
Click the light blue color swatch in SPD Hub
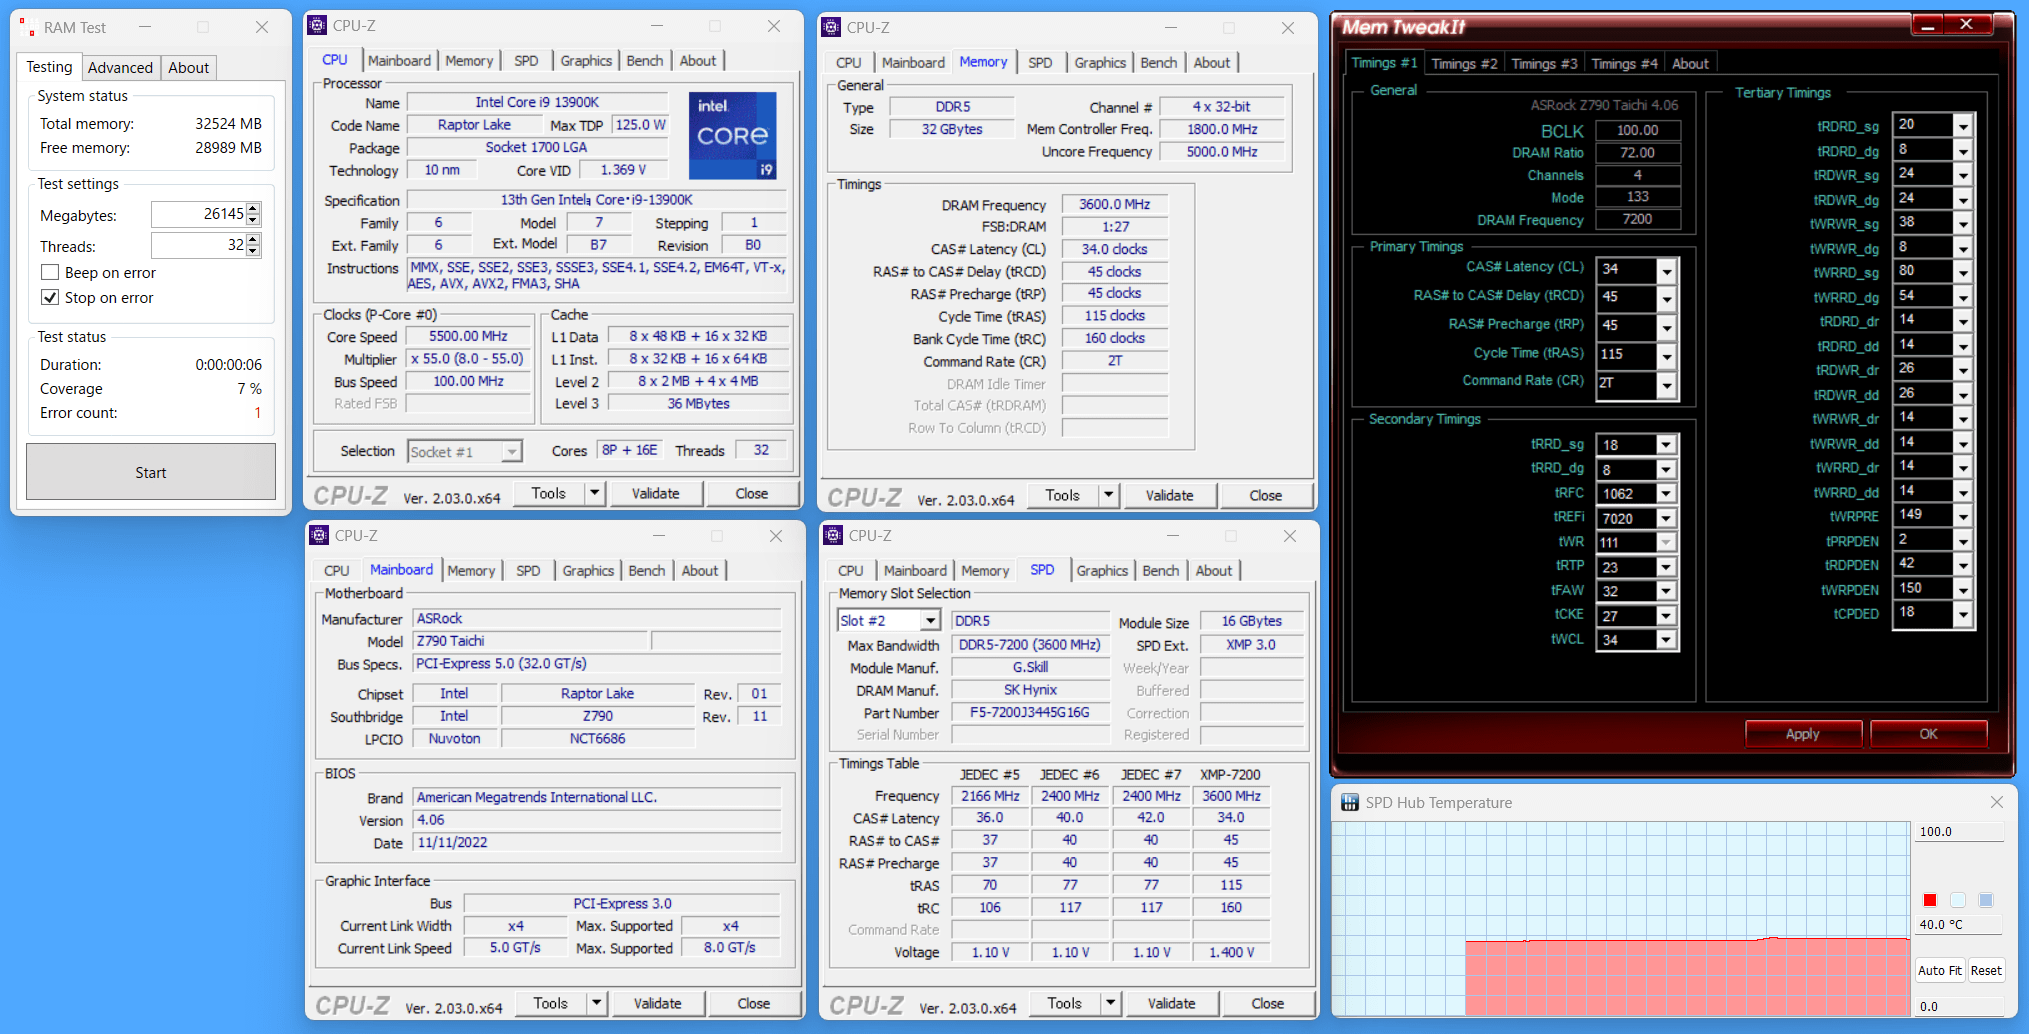coord(1958,900)
